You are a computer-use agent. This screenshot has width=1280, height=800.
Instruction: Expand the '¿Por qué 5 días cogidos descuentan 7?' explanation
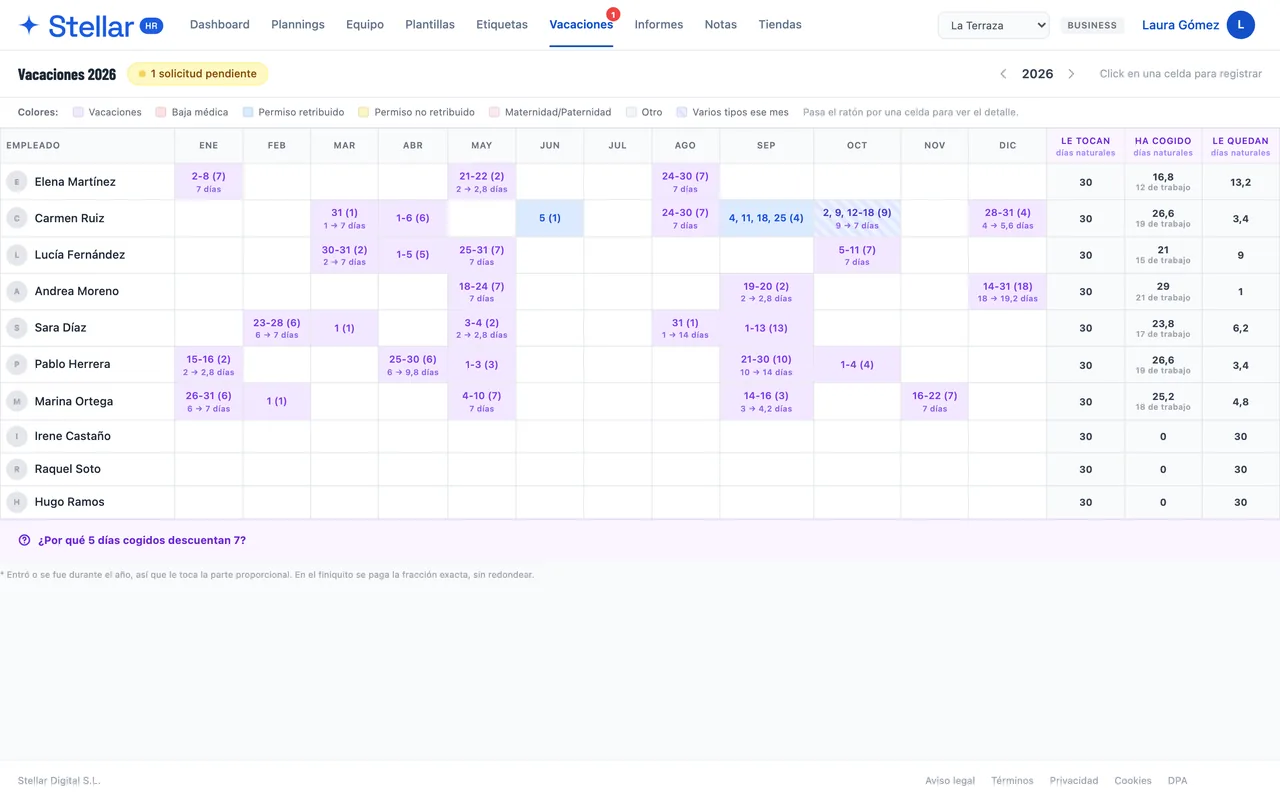(141, 540)
